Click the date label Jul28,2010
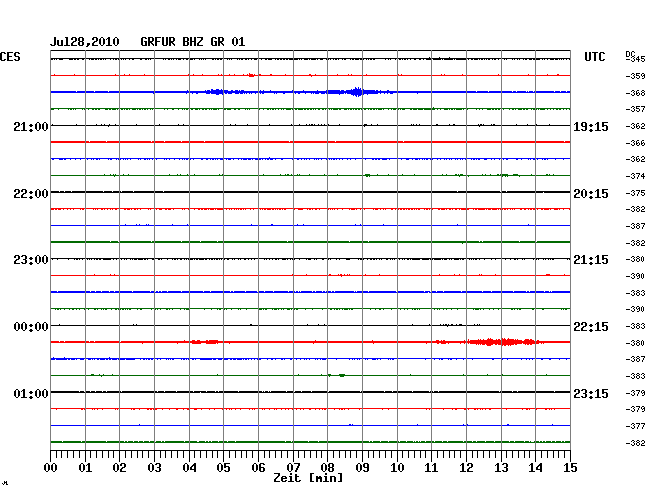Viewport: 650px width, 494px height. click(x=85, y=42)
